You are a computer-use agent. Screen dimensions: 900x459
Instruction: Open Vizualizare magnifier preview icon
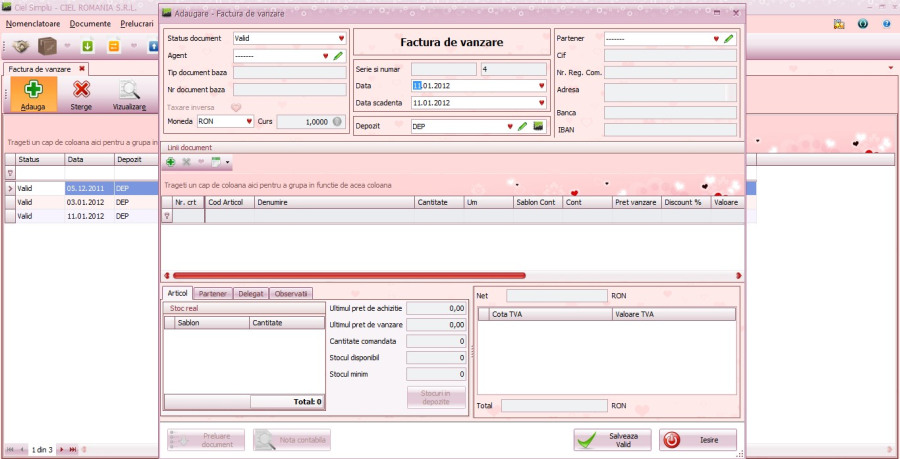129,91
